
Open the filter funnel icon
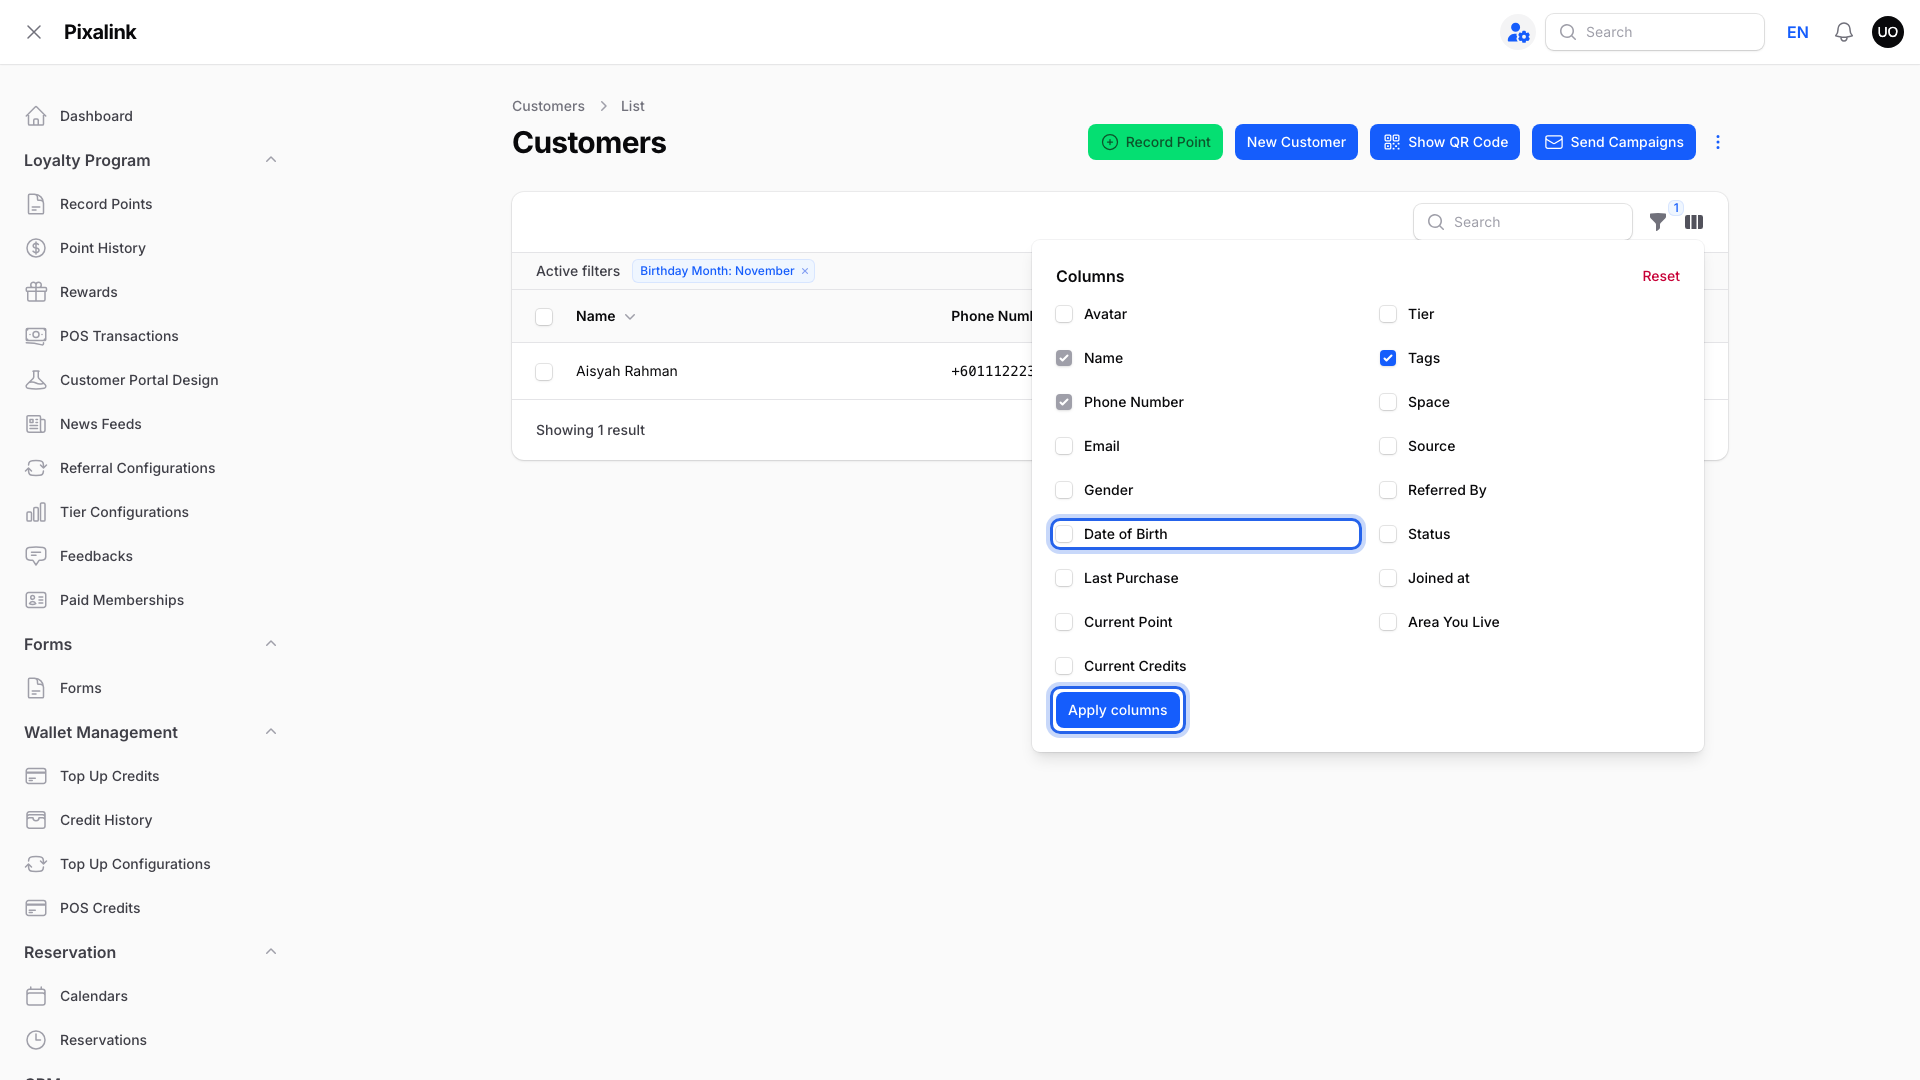[1658, 222]
